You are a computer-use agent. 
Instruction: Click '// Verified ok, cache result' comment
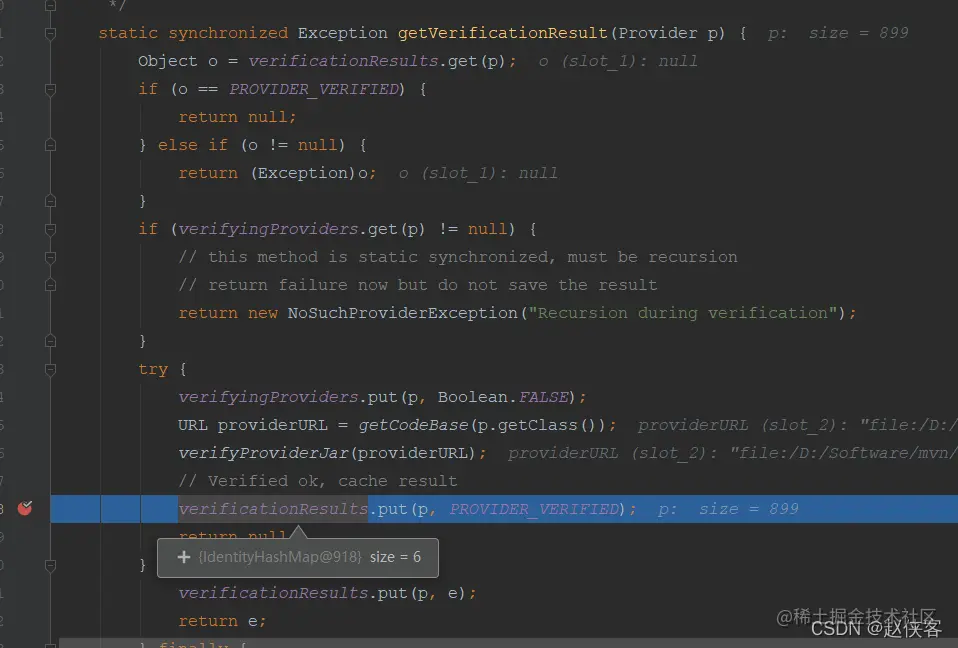(318, 481)
